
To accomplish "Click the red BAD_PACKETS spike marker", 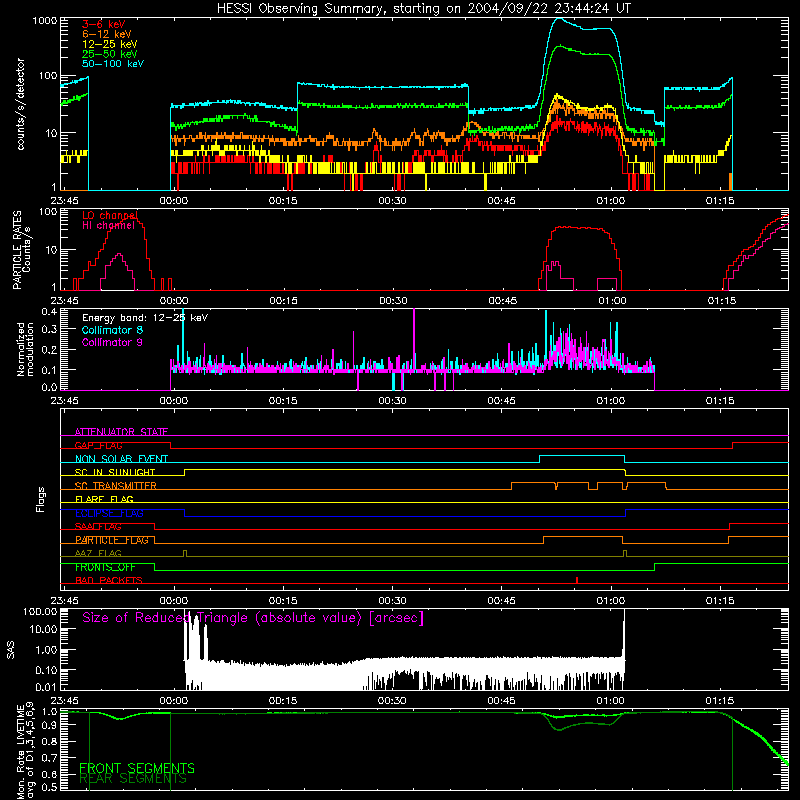I will [x=577, y=580].
